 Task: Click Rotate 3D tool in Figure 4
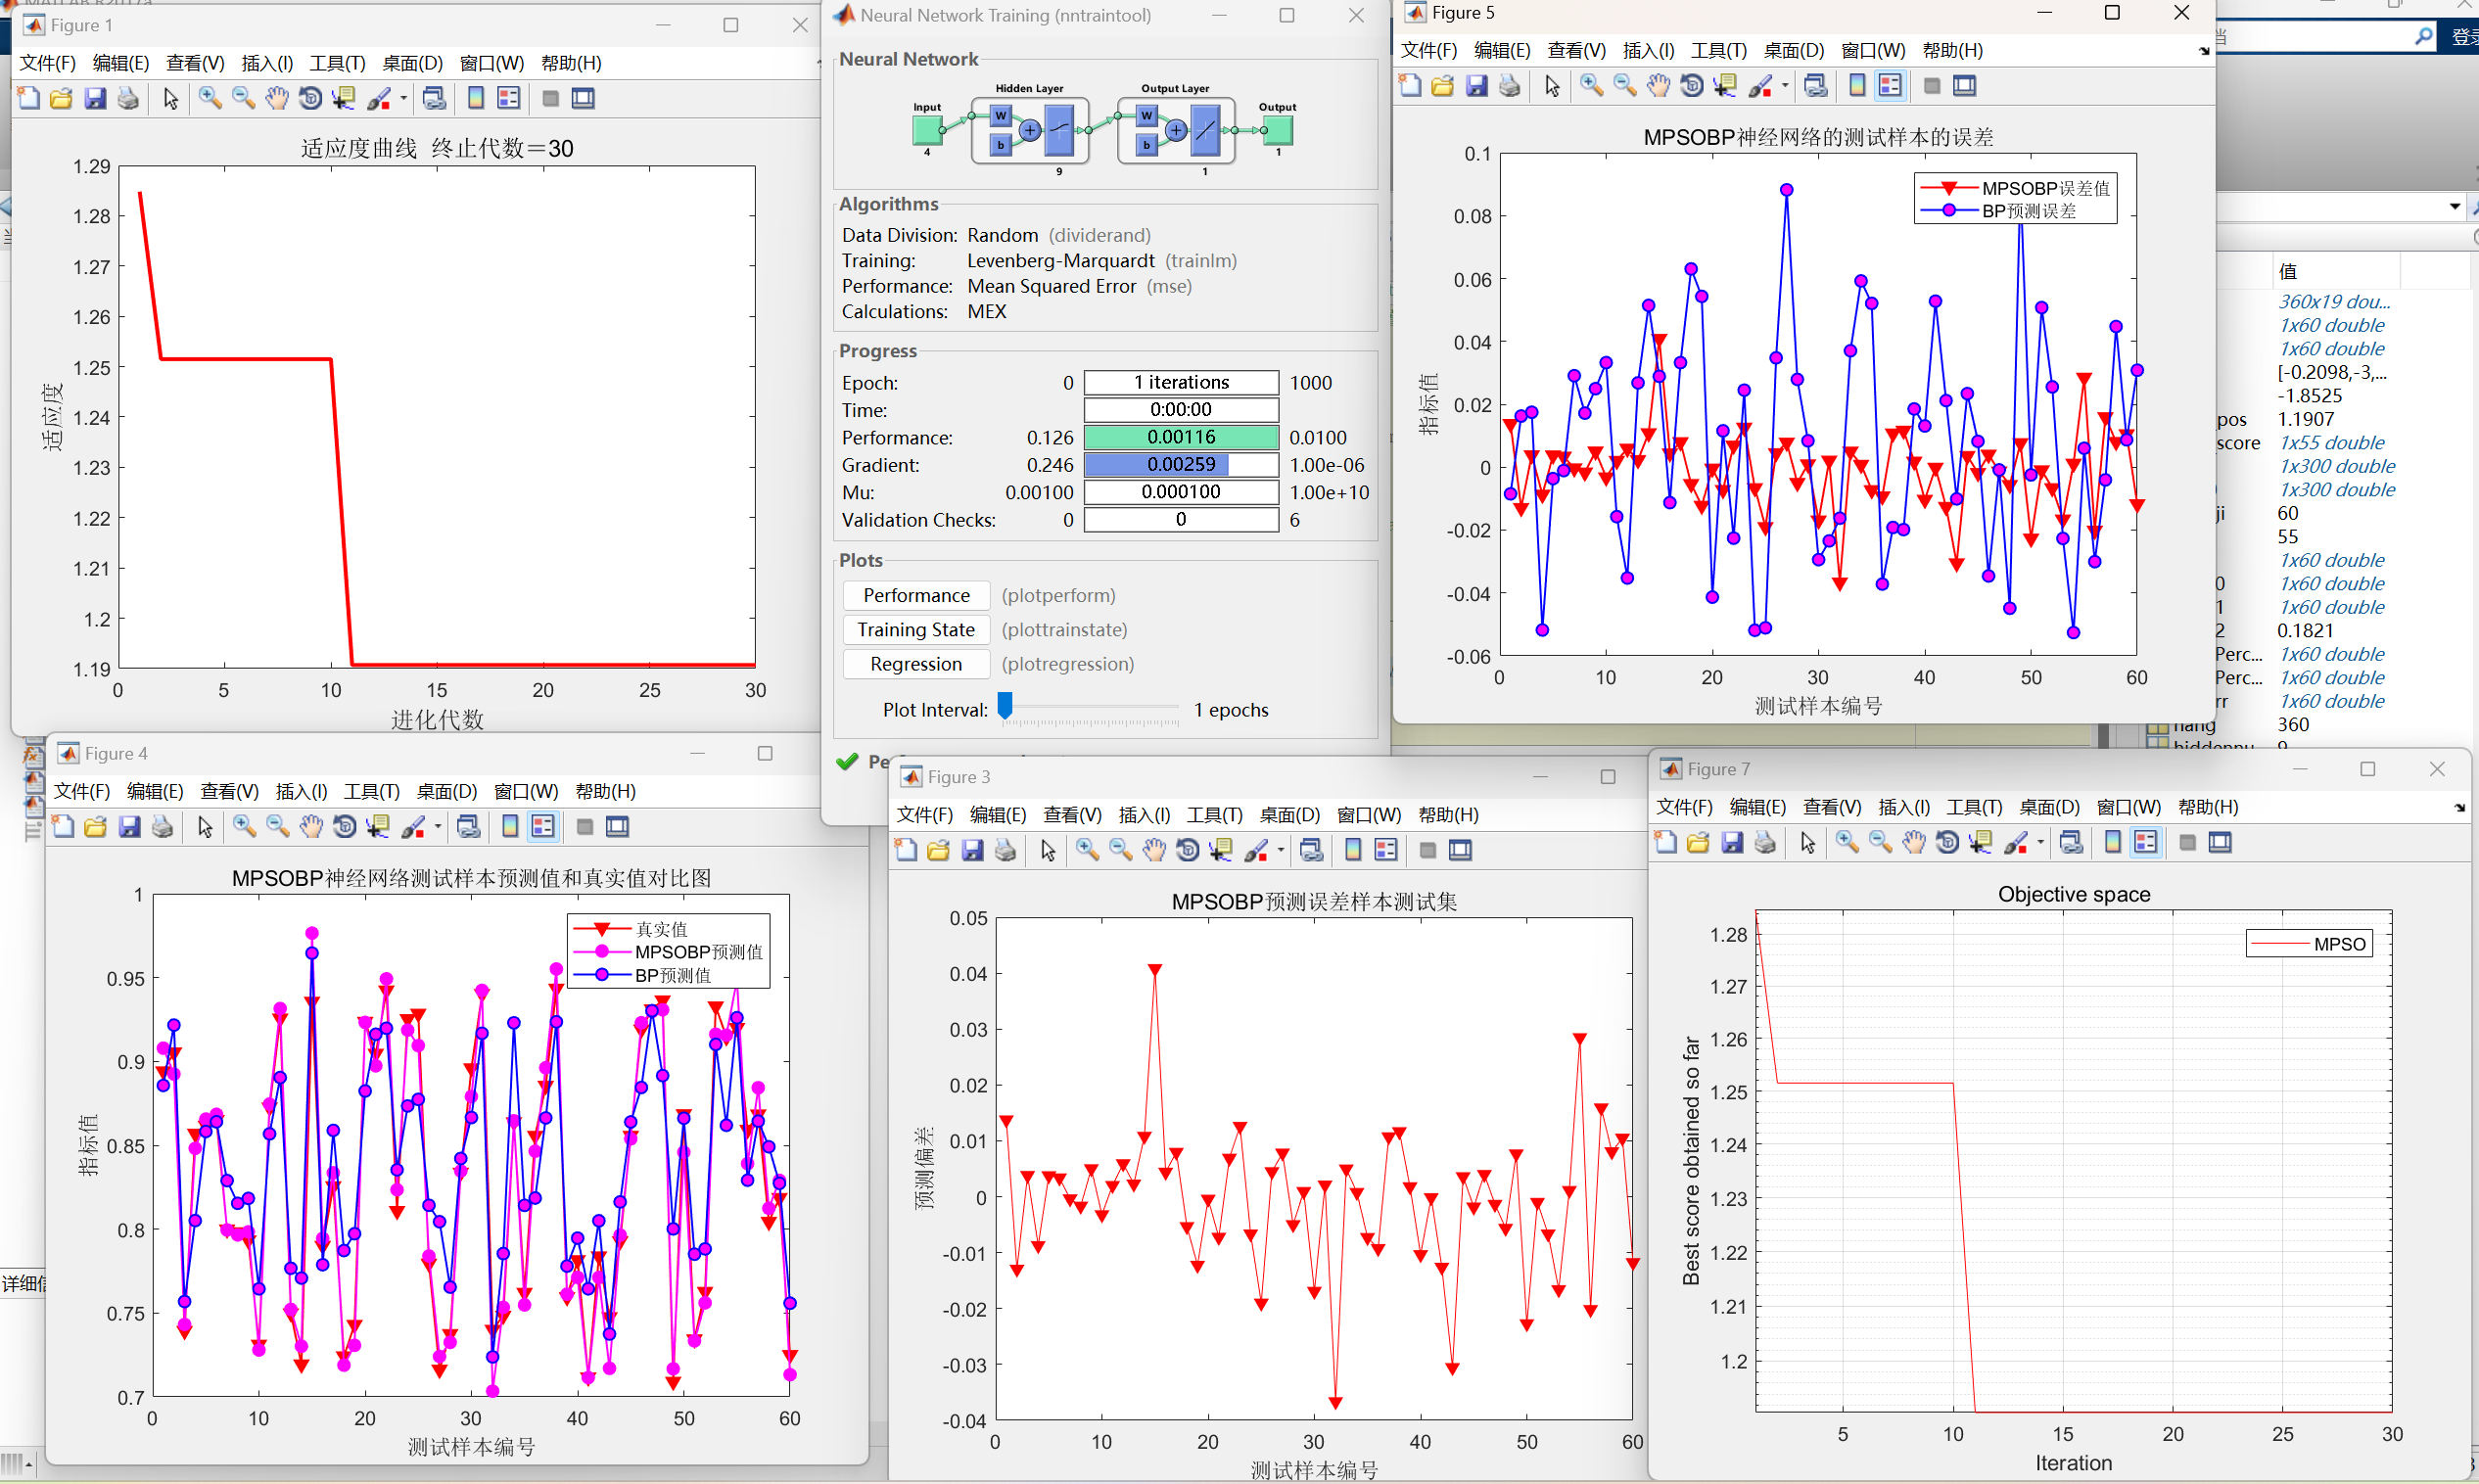click(x=345, y=827)
